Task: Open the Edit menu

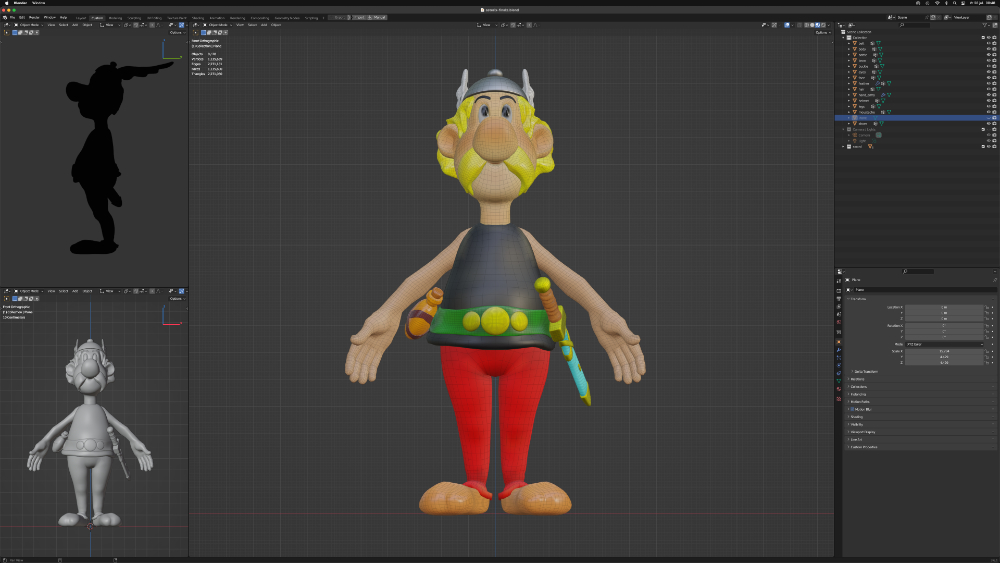Action: (x=22, y=17)
